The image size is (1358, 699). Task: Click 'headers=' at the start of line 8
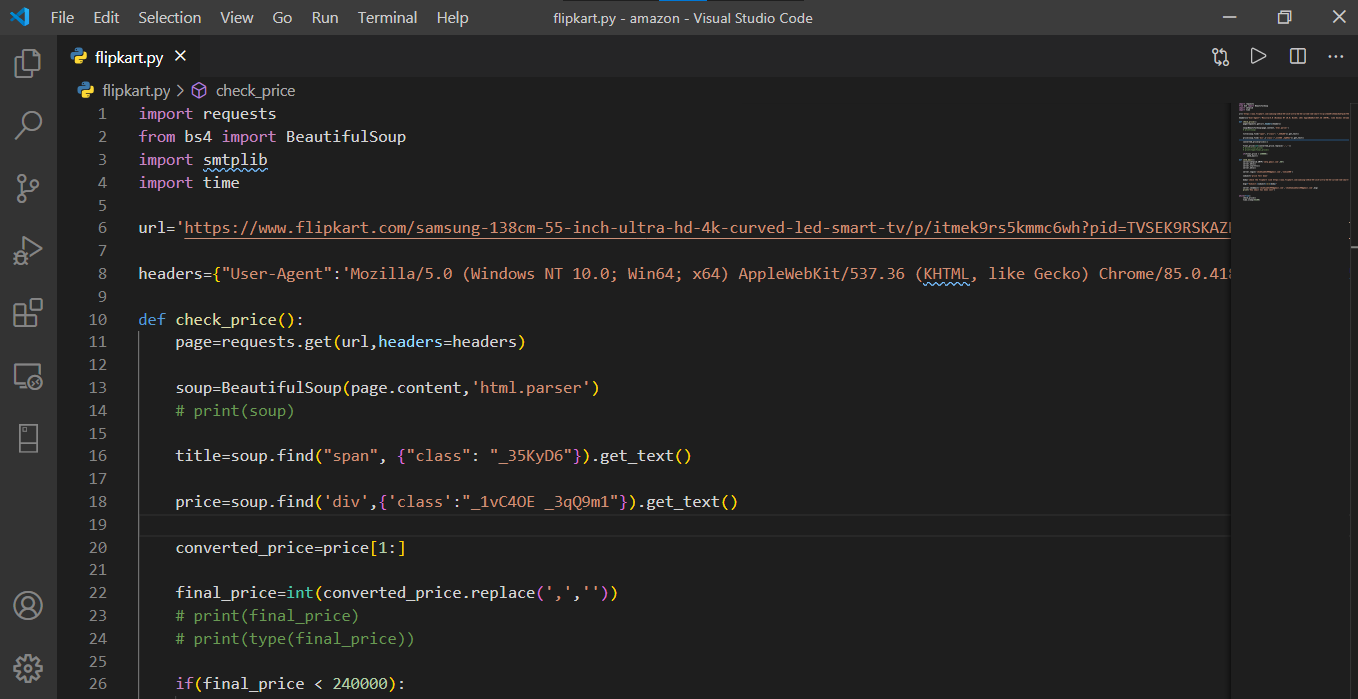175,274
